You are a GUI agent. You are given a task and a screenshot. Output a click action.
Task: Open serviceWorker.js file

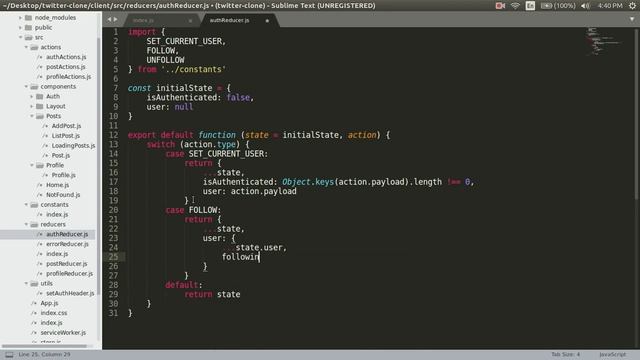(63, 333)
